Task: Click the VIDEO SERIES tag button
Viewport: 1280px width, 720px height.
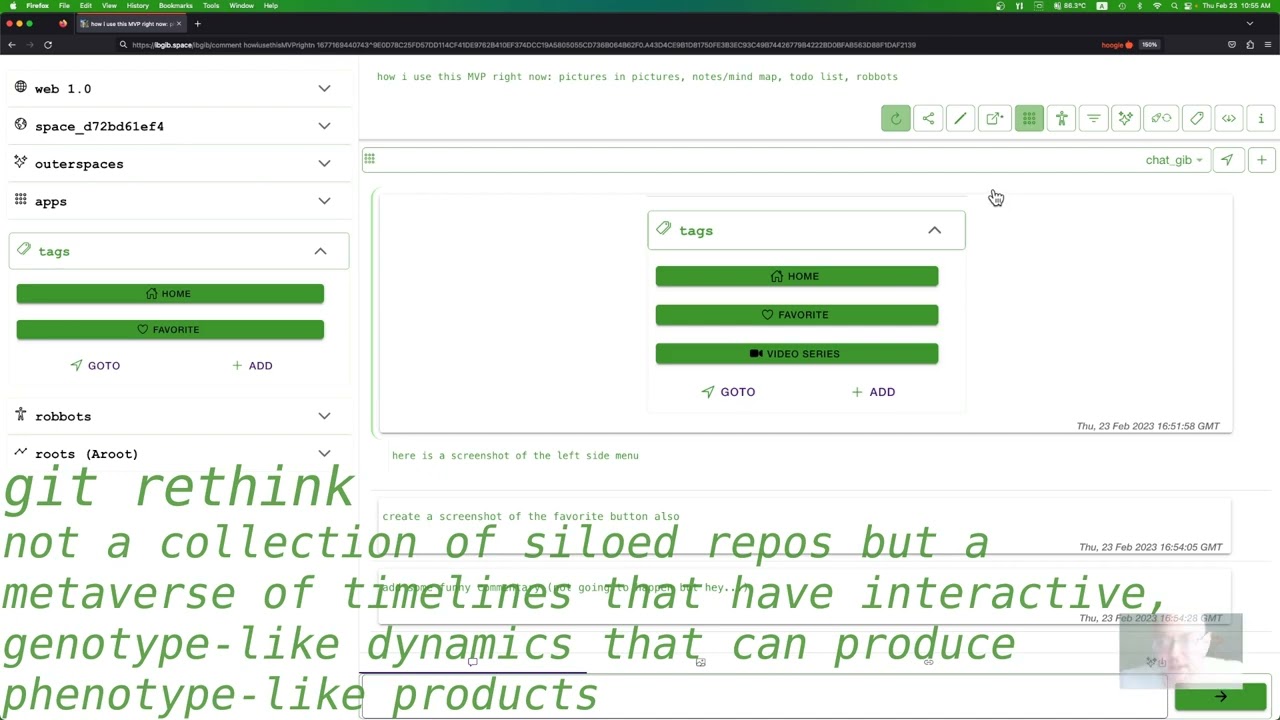Action: click(796, 354)
